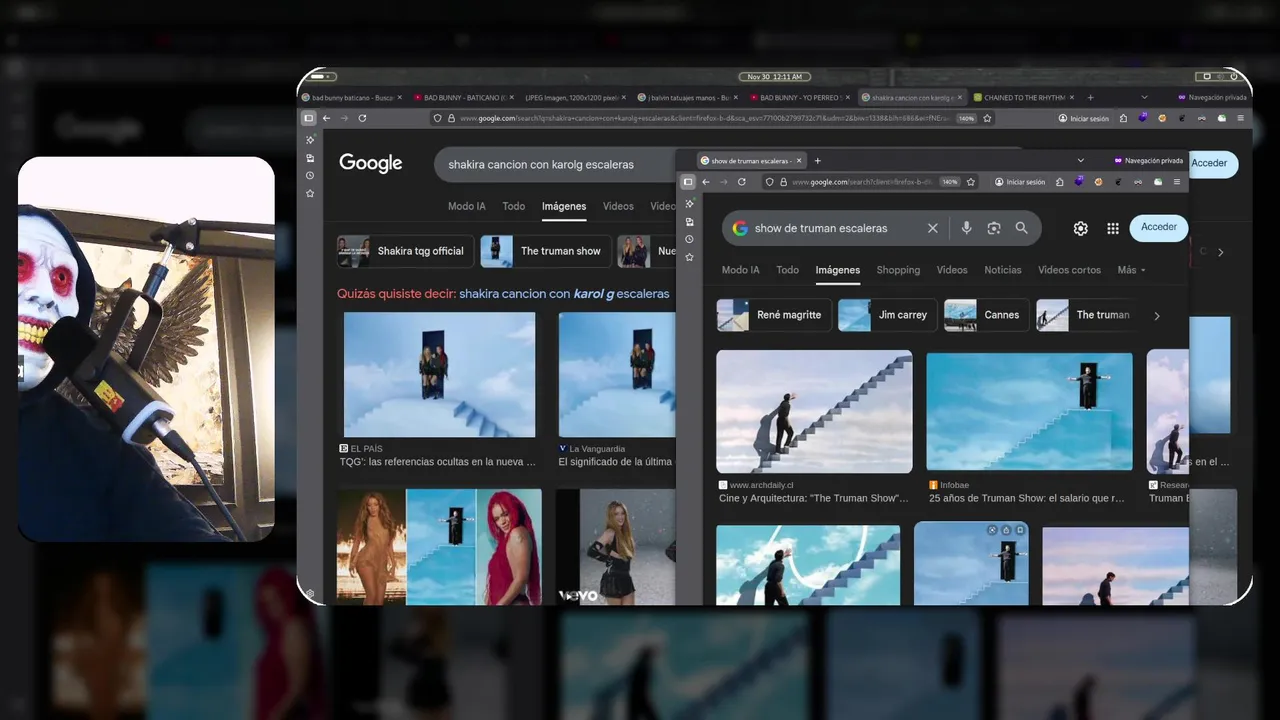
Task: Select the Videos cortos results tab
Action: click(x=1069, y=270)
